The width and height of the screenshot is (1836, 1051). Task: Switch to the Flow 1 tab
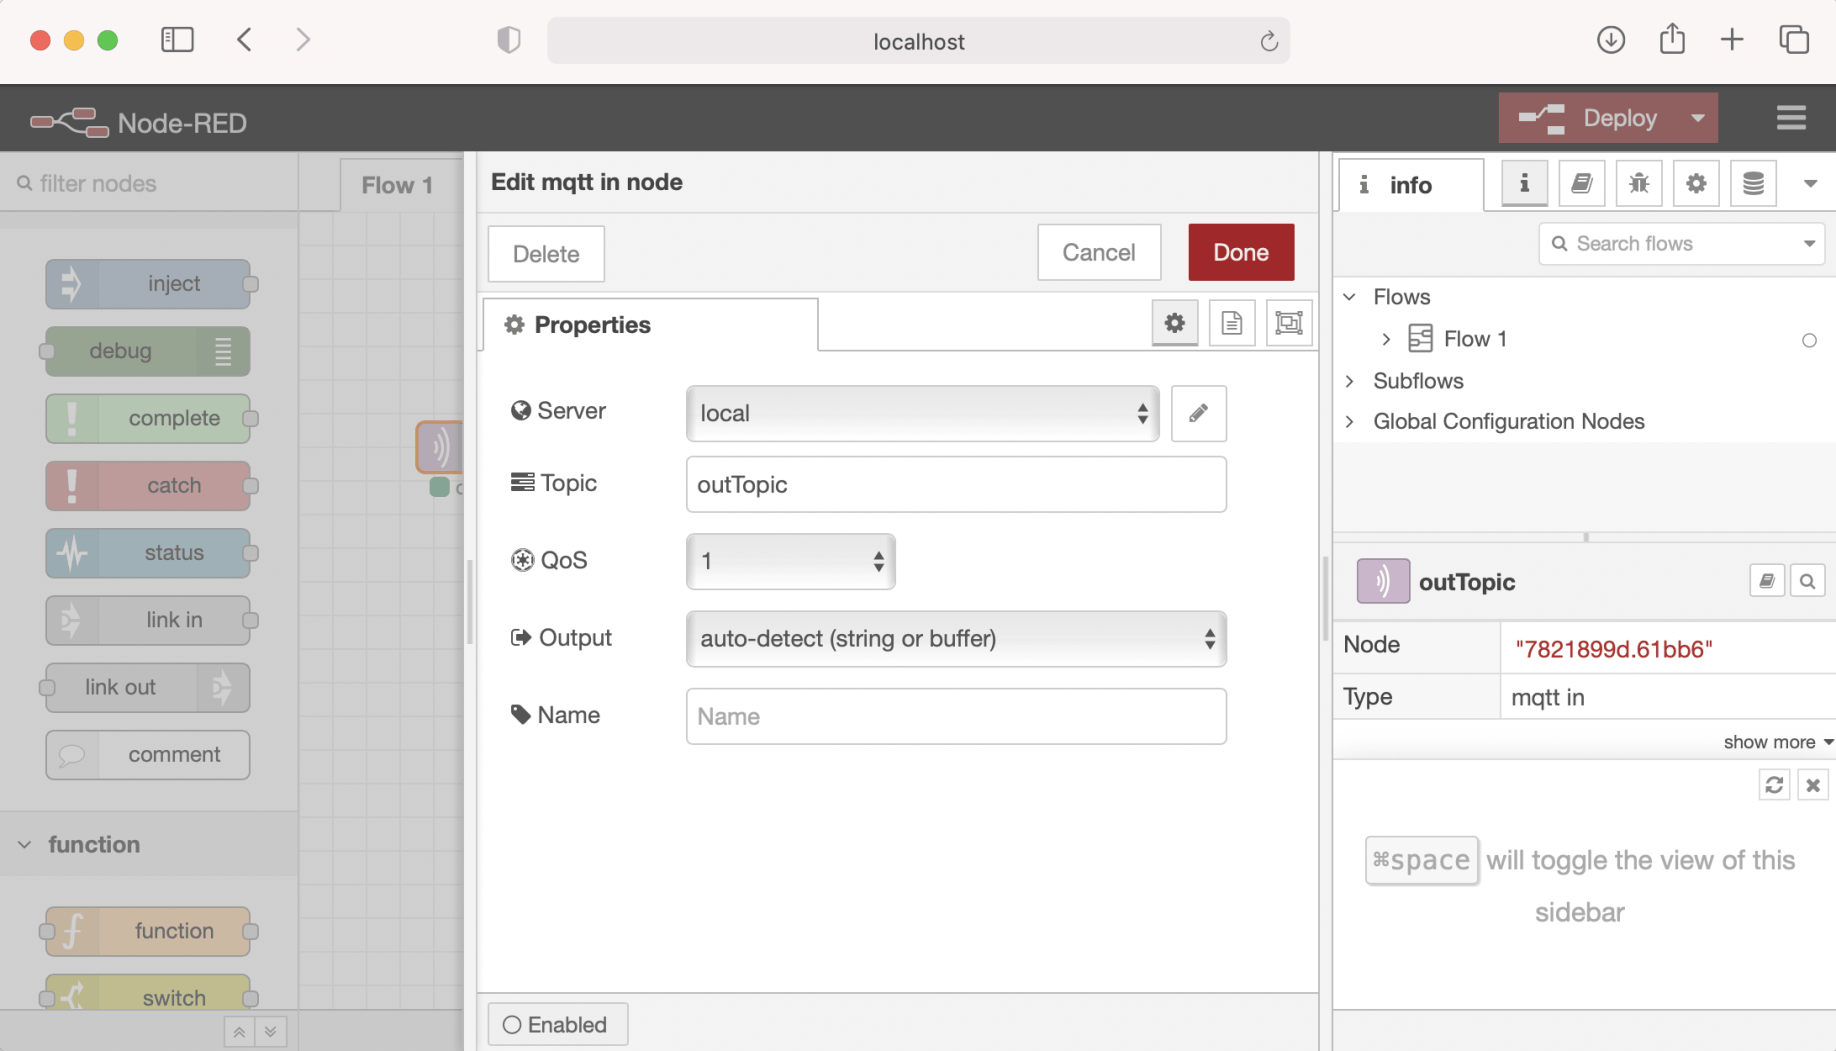coord(397,185)
